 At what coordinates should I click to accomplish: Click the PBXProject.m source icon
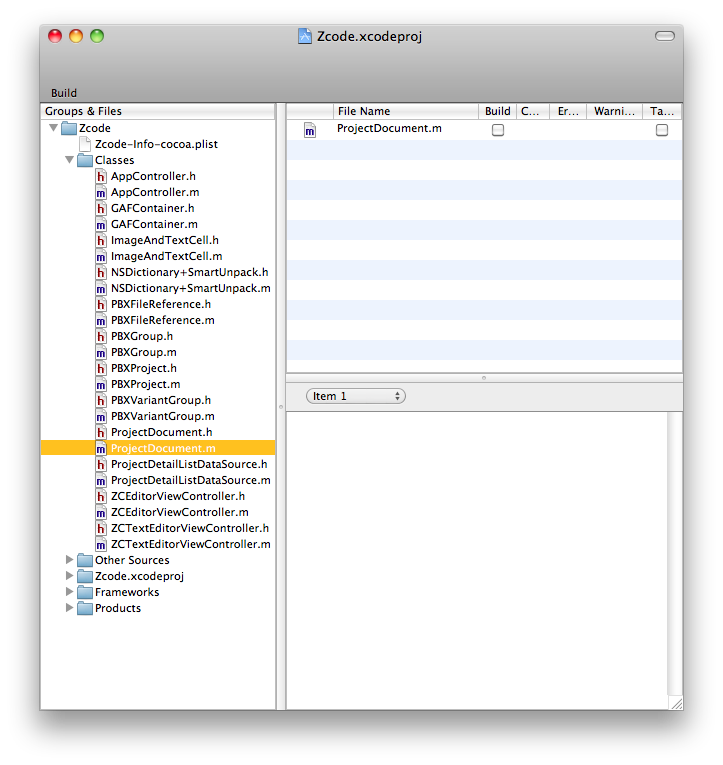point(100,384)
